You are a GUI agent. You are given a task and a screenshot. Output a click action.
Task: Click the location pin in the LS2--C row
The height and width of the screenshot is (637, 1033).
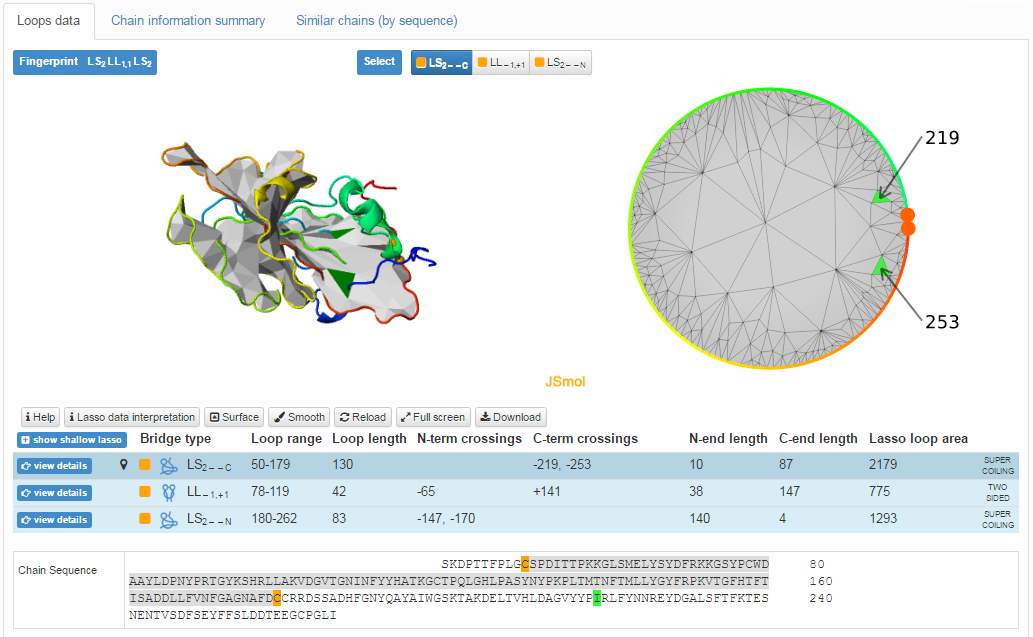click(x=123, y=465)
